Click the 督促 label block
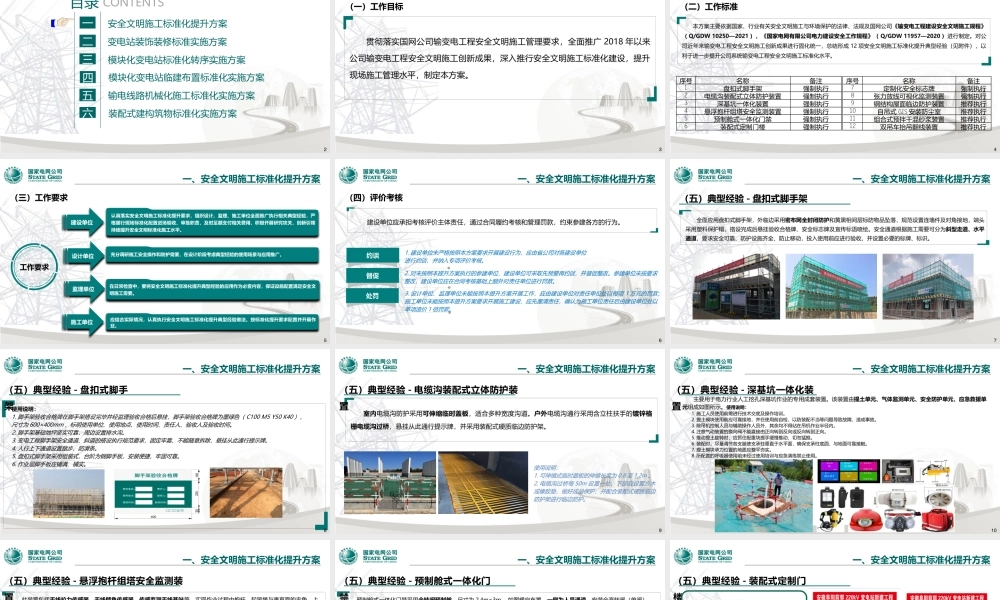Viewport: 1000px width, 600px height. pyautogui.click(x=372, y=275)
